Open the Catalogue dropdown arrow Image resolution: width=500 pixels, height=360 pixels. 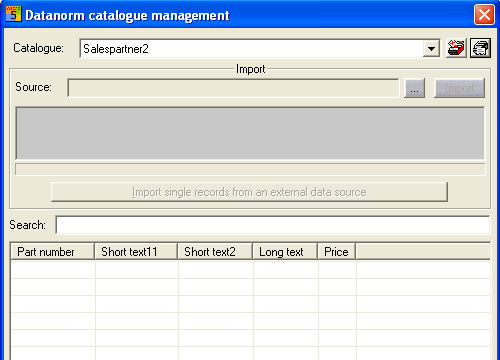(x=431, y=49)
